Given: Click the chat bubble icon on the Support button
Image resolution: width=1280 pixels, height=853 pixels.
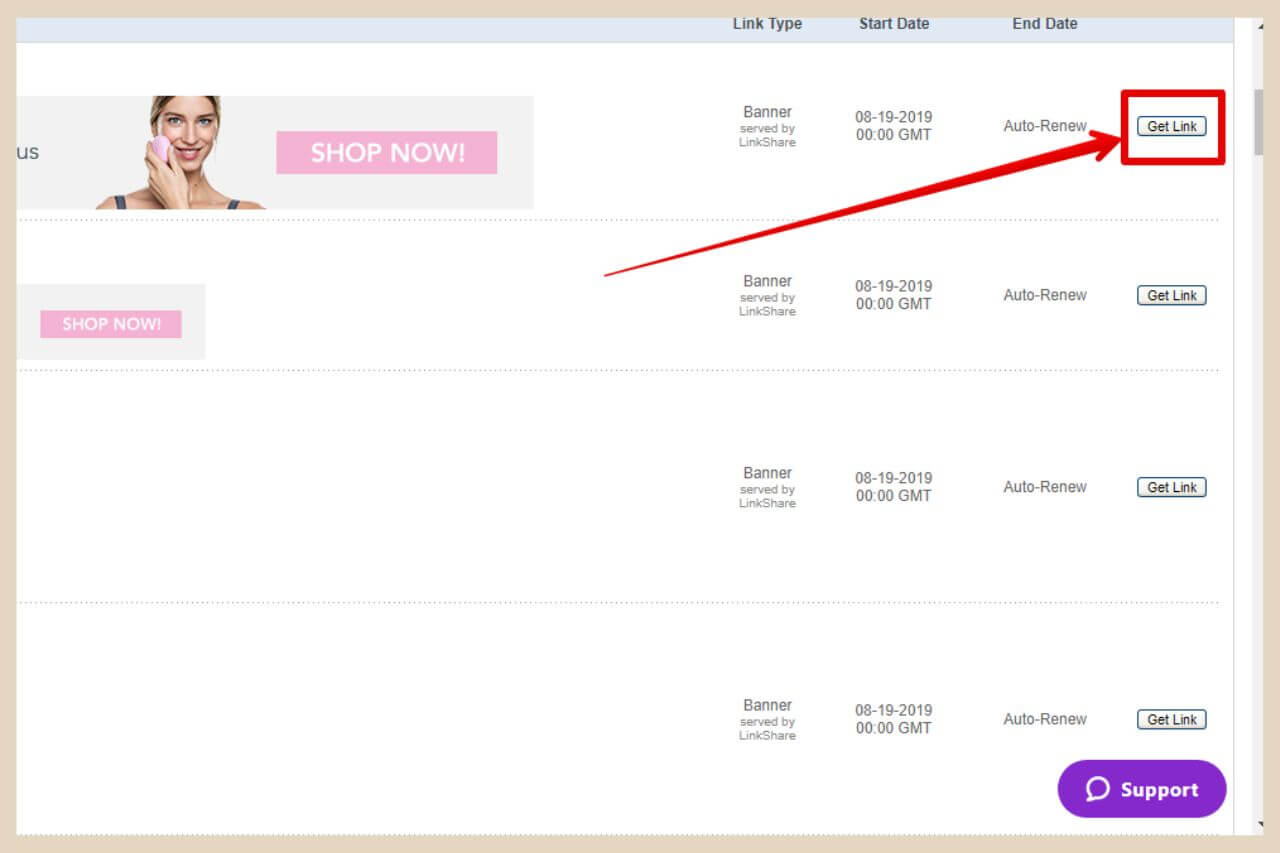Looking at the screenshot, I should [x=1097, y=789].
